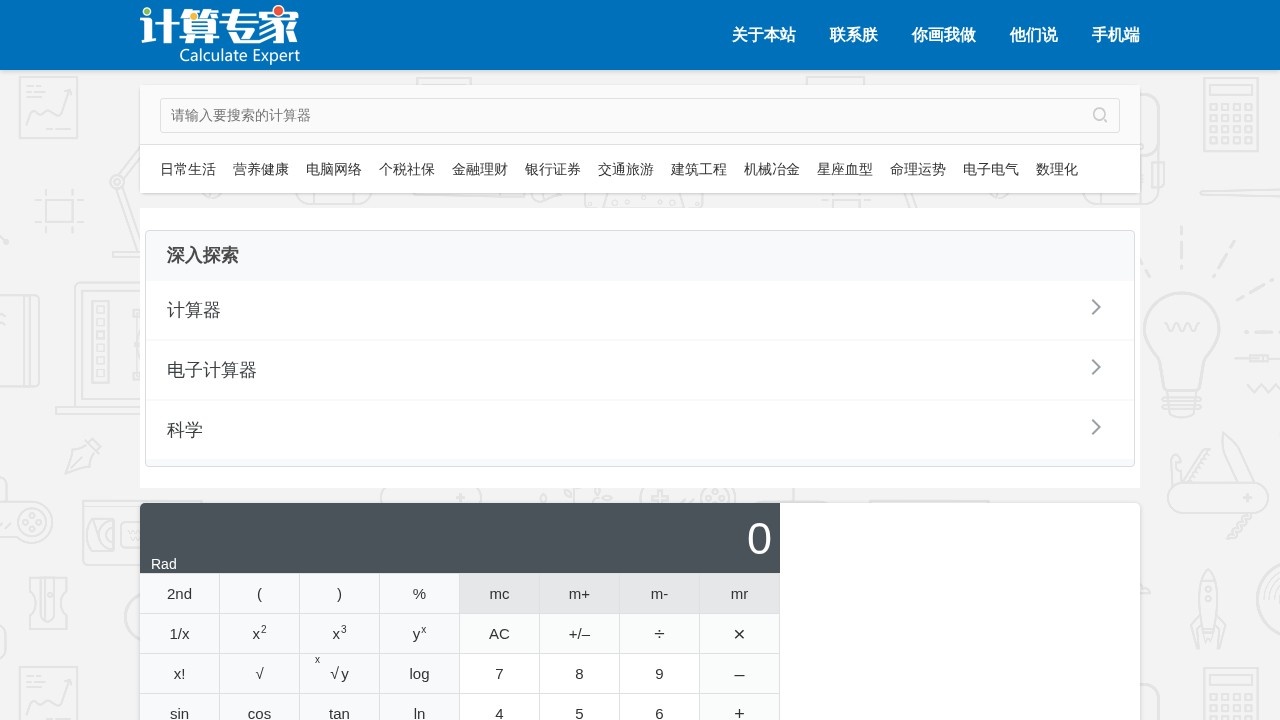Select the 手机端 menu item
The width and height of the screenshot is (1280, 720).
pyautogui.click(x=1116, y=35)
